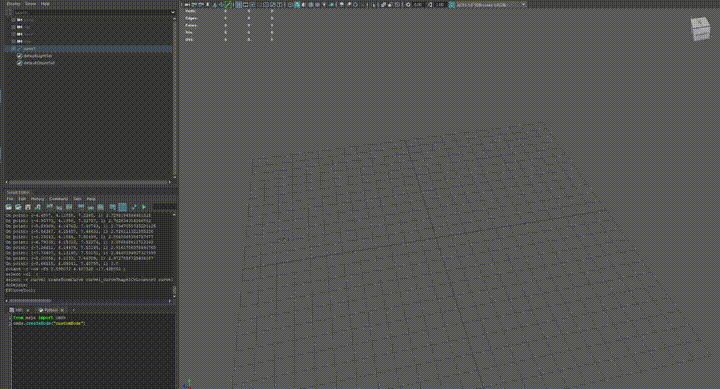This screenshot has height=389, width=720.
Task: Click the viewport gamma value field
Action: tap(440, 5)
